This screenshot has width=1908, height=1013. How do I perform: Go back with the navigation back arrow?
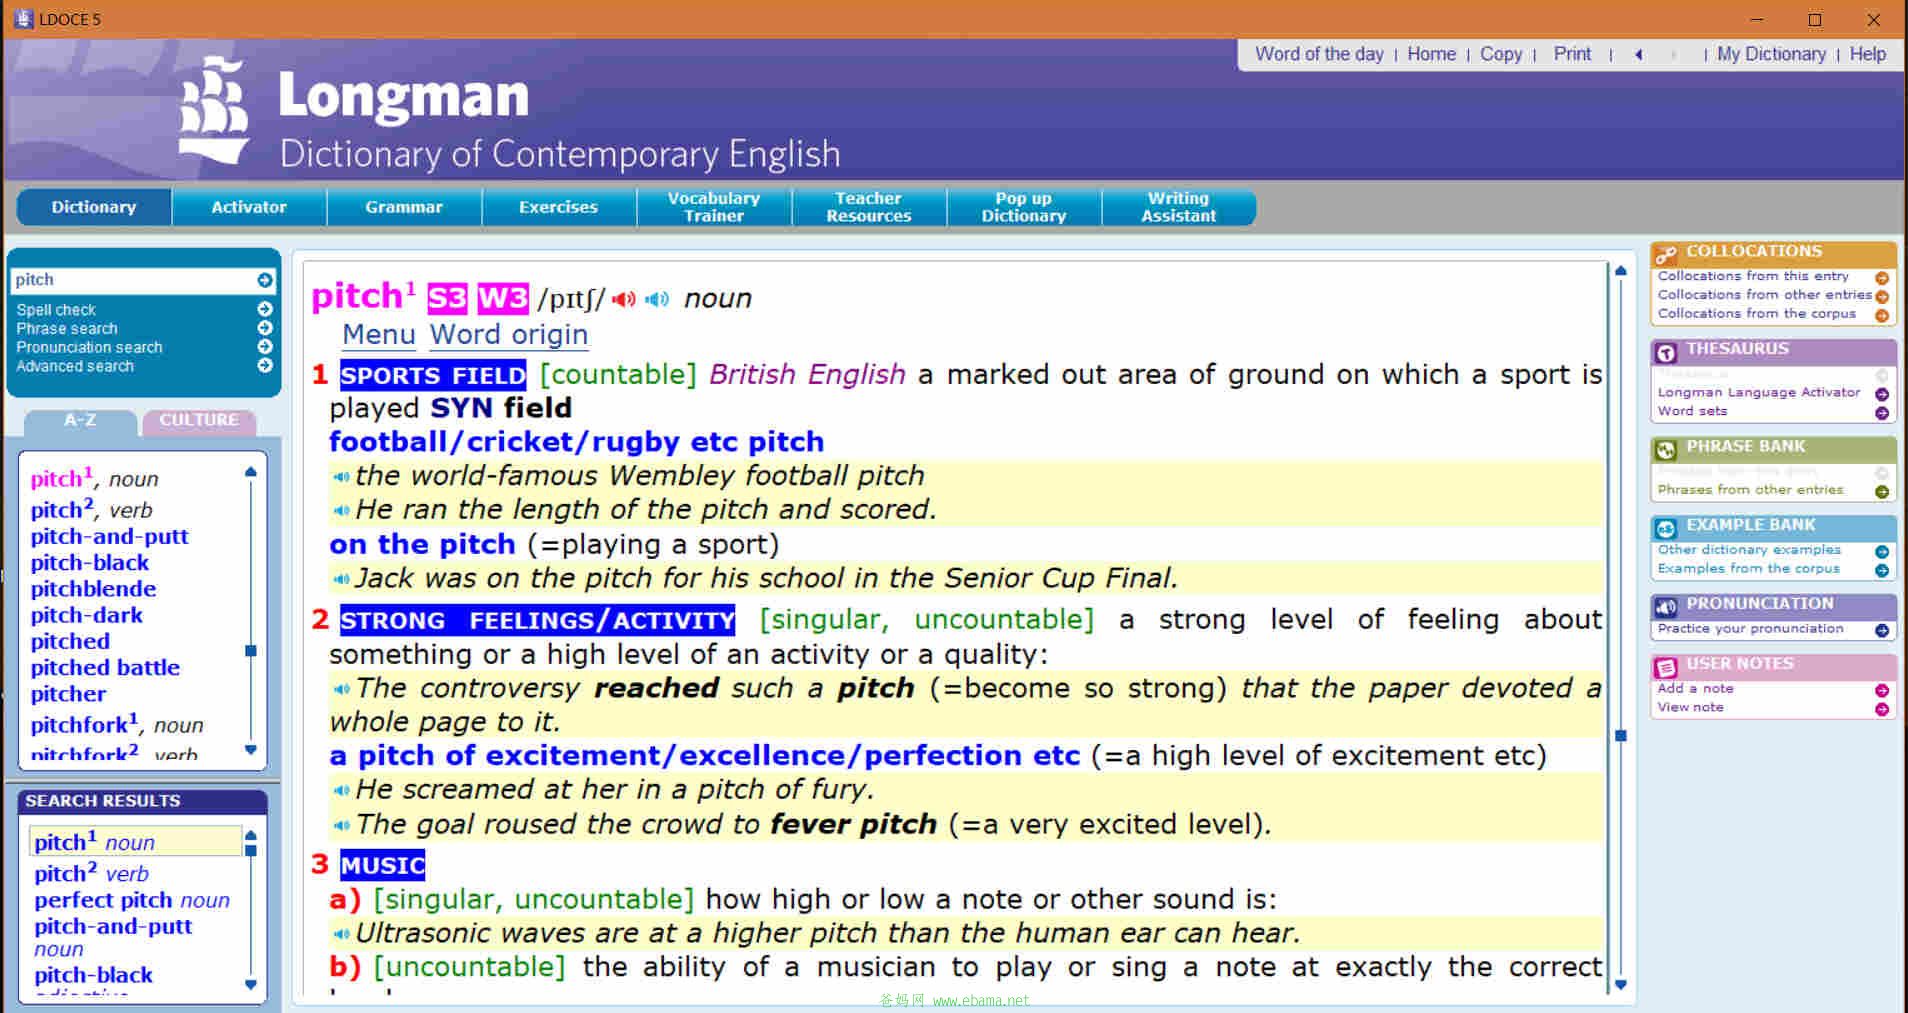click(x=1639, y=55)
